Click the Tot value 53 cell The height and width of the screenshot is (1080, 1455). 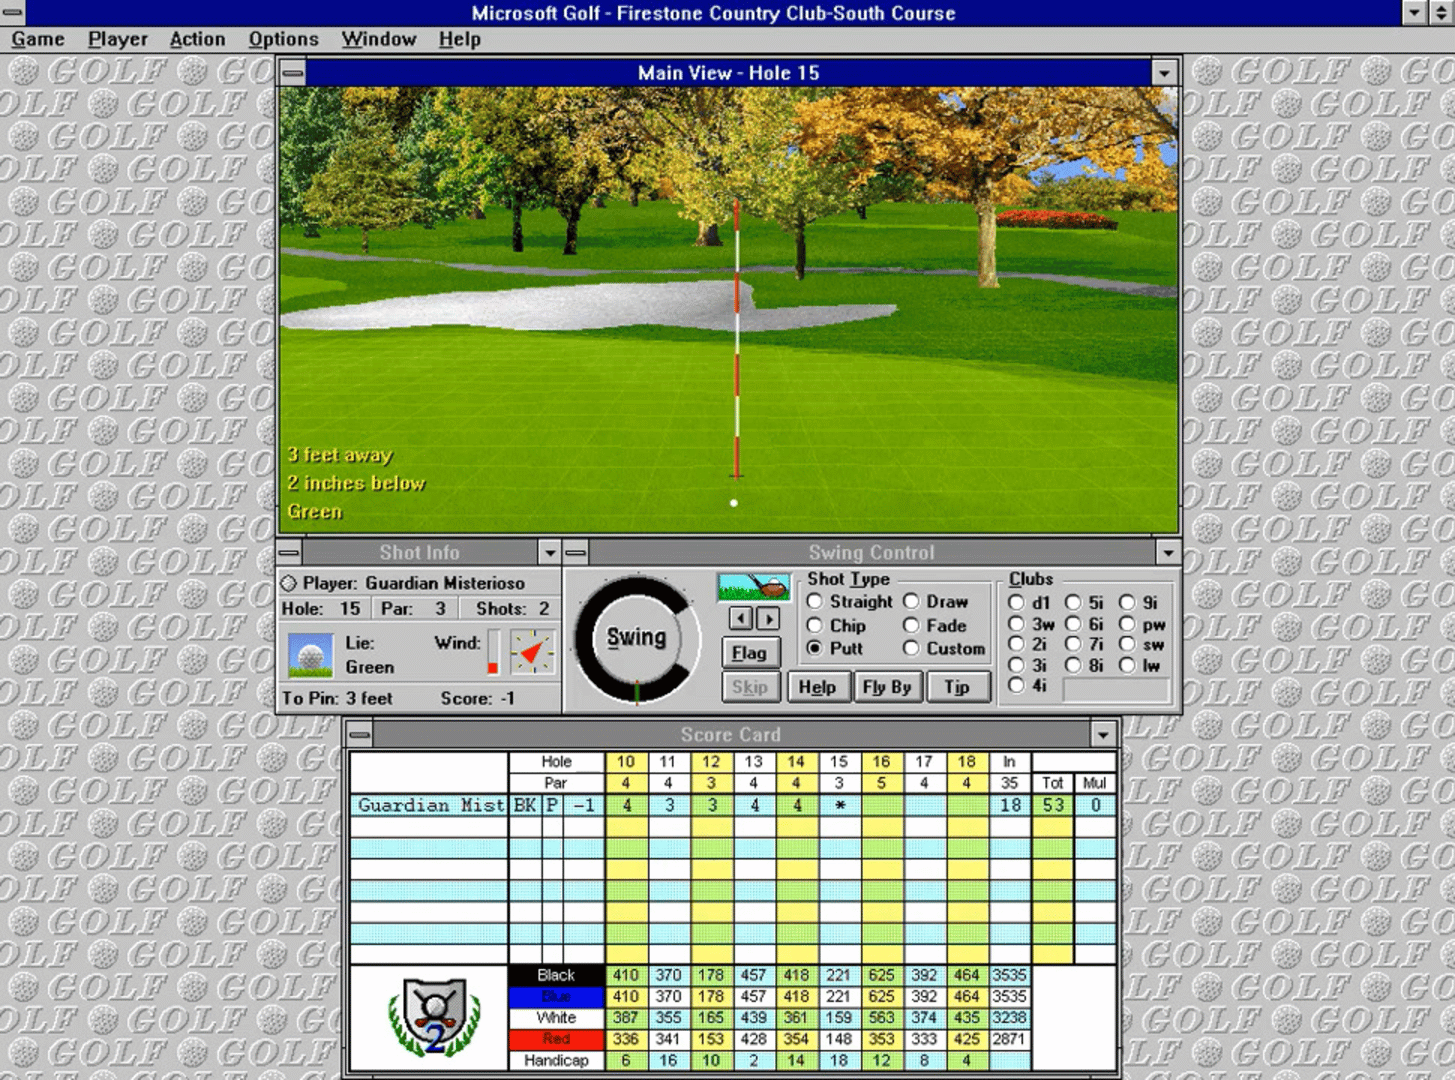click(1053, 805)
